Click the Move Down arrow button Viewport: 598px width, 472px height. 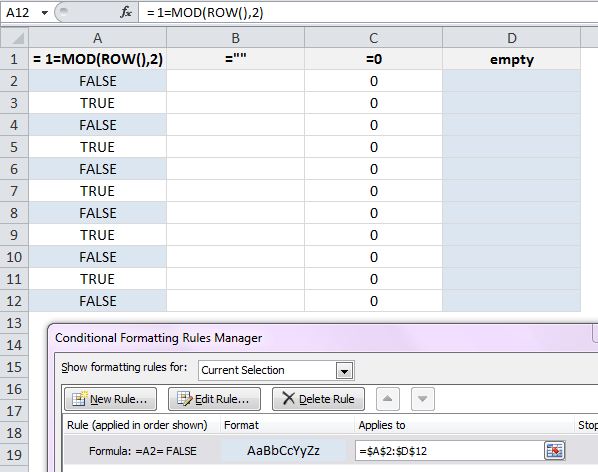[x=423, y=399]
